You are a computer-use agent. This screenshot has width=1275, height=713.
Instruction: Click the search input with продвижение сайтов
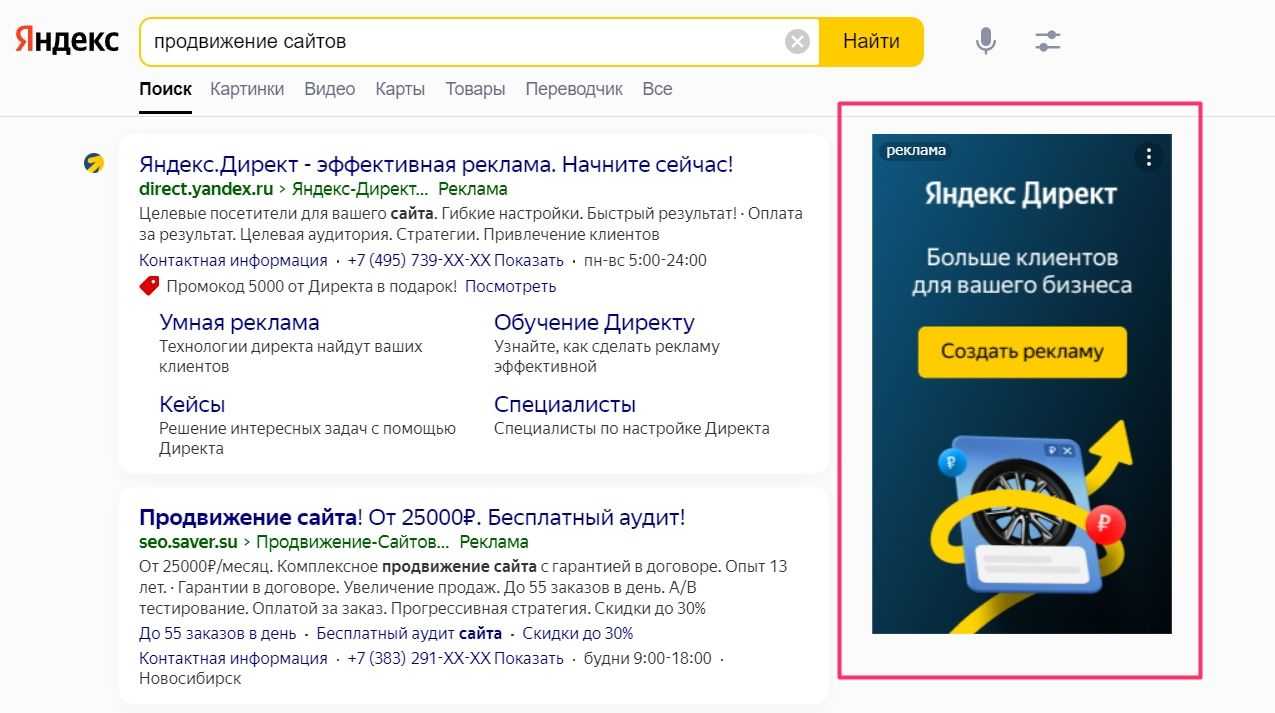point(460,42)
